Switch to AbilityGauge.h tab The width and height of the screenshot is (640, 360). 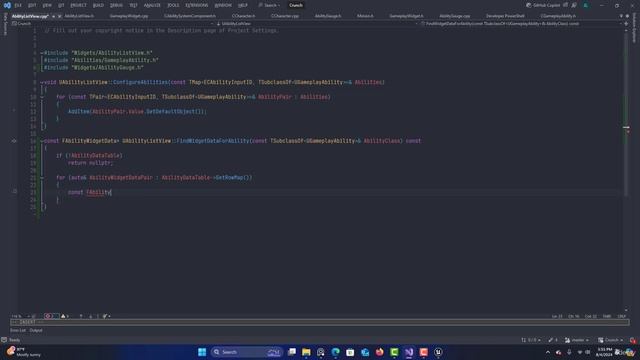pos(328,16)
